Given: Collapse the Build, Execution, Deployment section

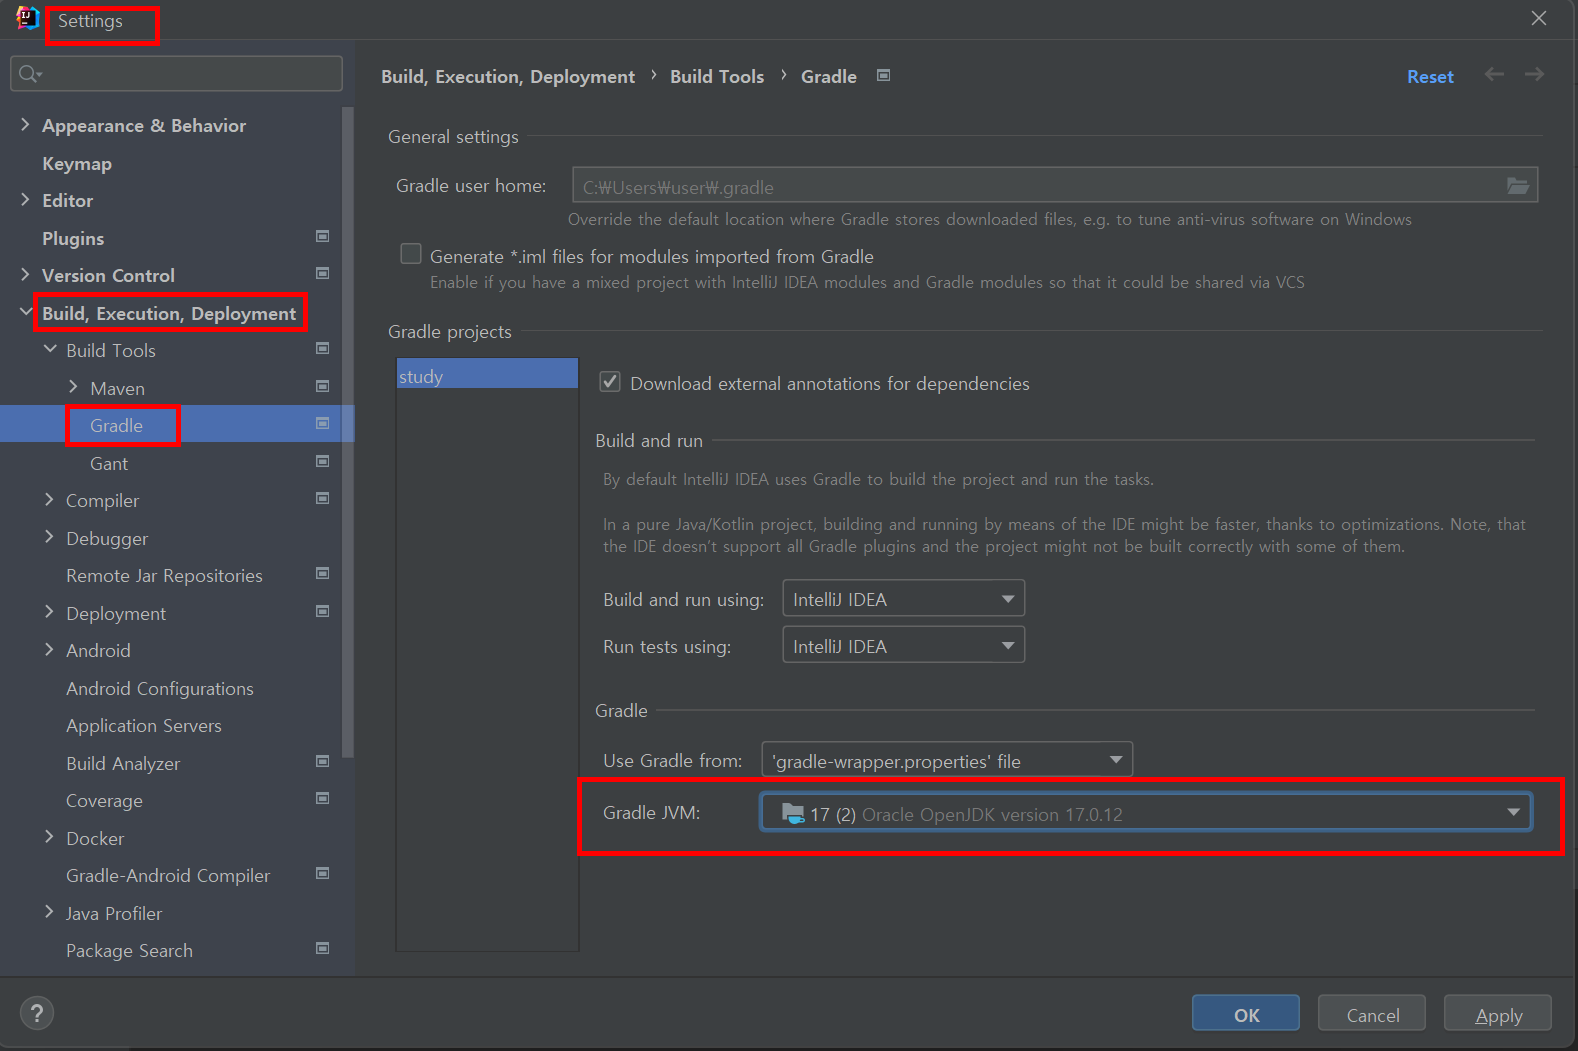Looking at the screenshot, I should click(x=25, y=312).
